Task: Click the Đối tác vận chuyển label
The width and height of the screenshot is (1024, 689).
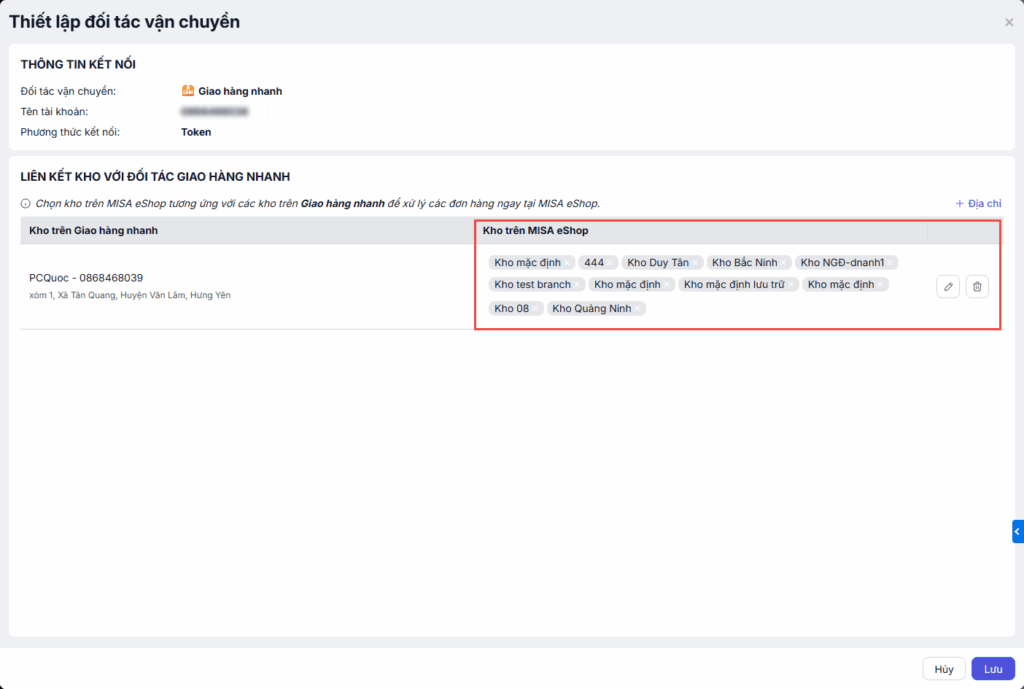Action: 69,91
